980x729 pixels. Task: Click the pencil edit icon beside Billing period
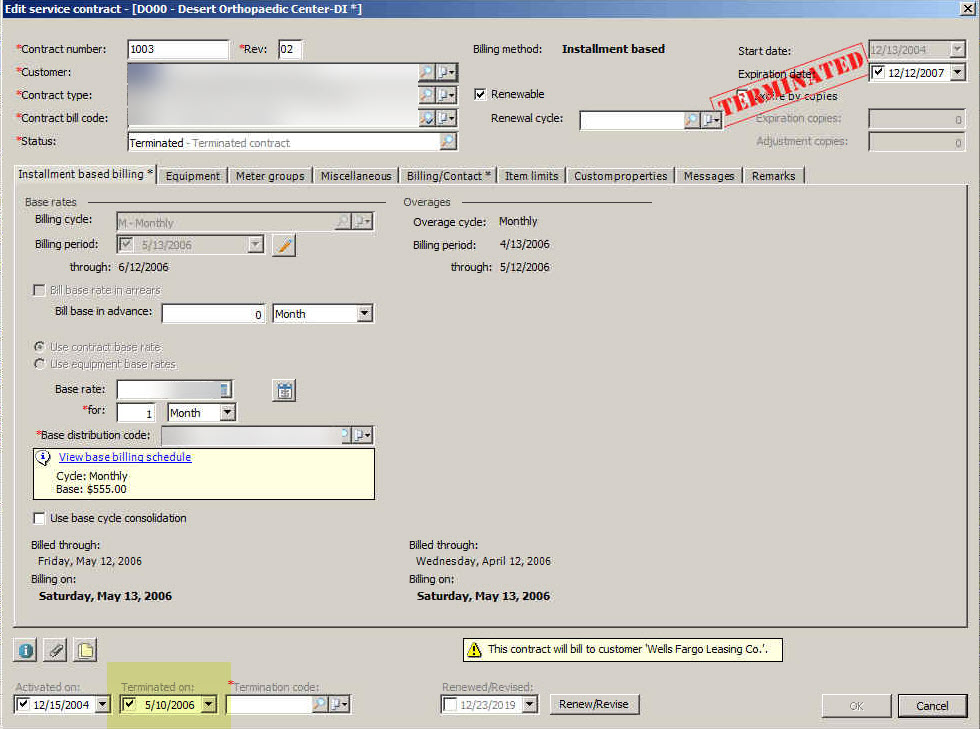[283, 244]
